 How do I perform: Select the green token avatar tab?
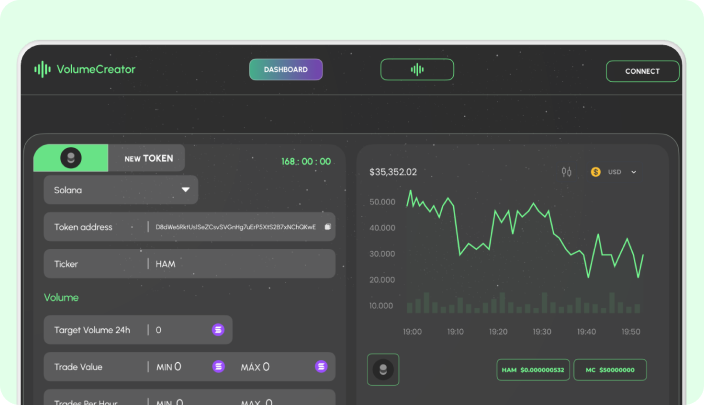tap(71, 158)
